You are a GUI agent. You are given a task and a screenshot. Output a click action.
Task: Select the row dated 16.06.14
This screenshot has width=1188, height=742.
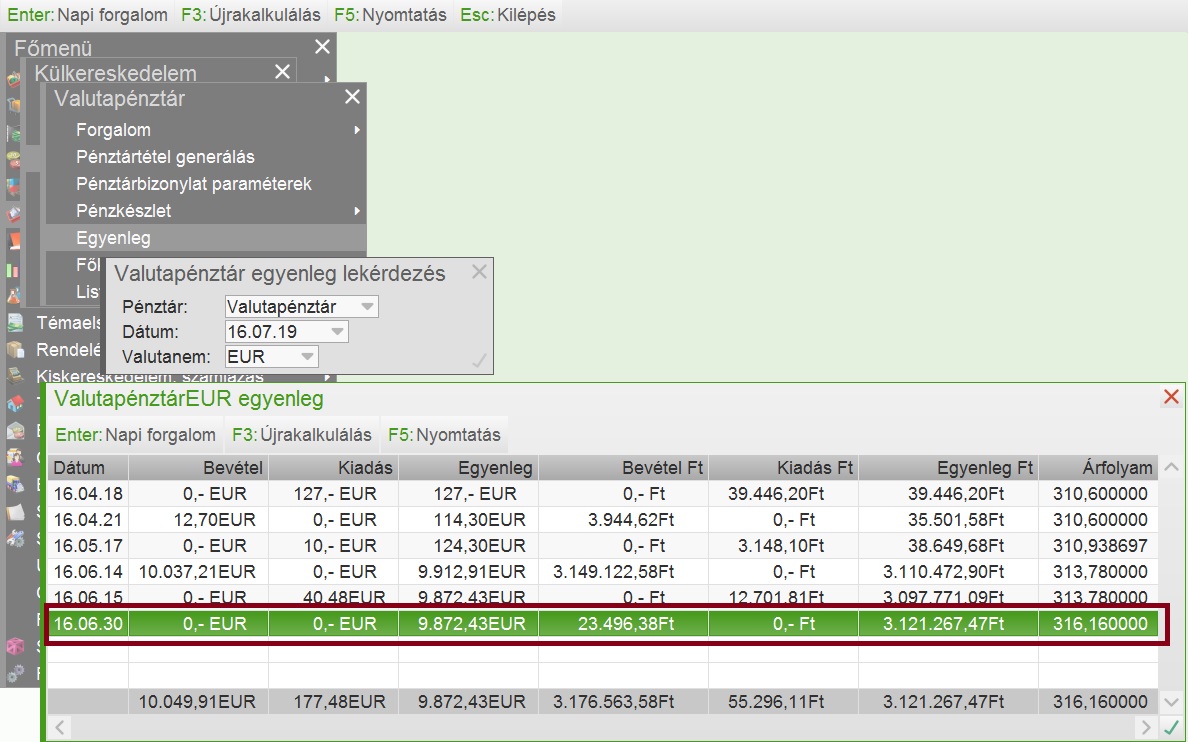pos(603,571)
